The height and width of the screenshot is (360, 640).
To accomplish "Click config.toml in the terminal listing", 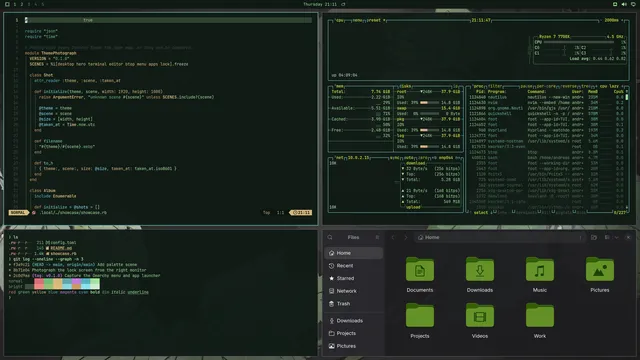I will 63,242.
